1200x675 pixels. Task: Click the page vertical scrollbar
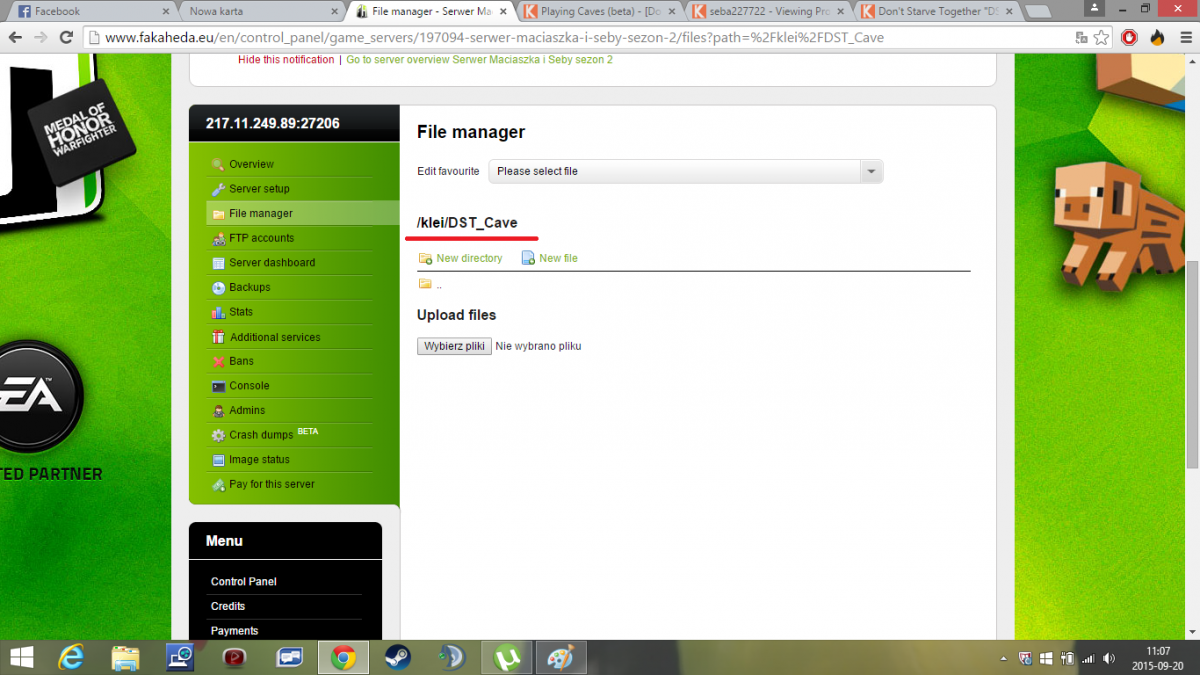1193,364
